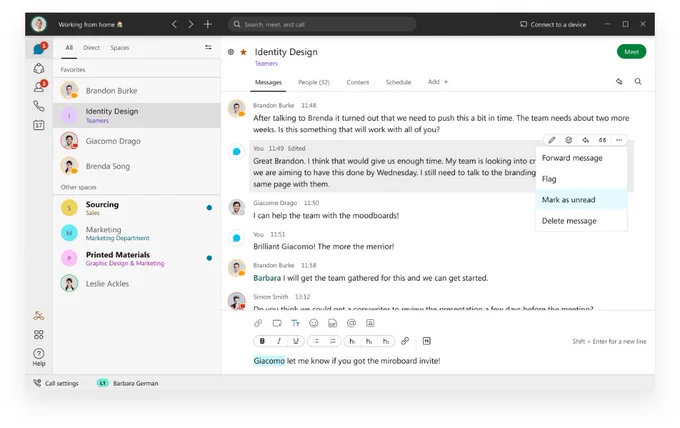This screenshot has width=680, height=428.
Task: Click Connect to a device
Action: [553, 24]
